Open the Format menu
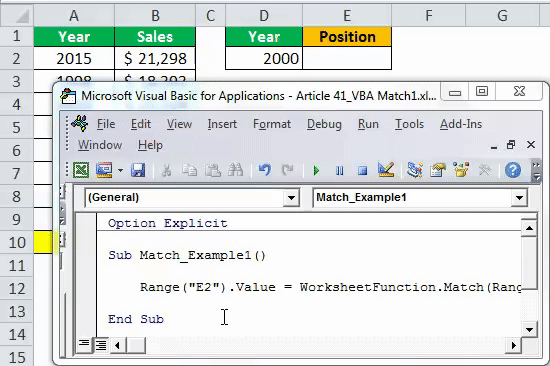This screenshot has height=366, width=550. pyautogui.click(x=272, y=124)
